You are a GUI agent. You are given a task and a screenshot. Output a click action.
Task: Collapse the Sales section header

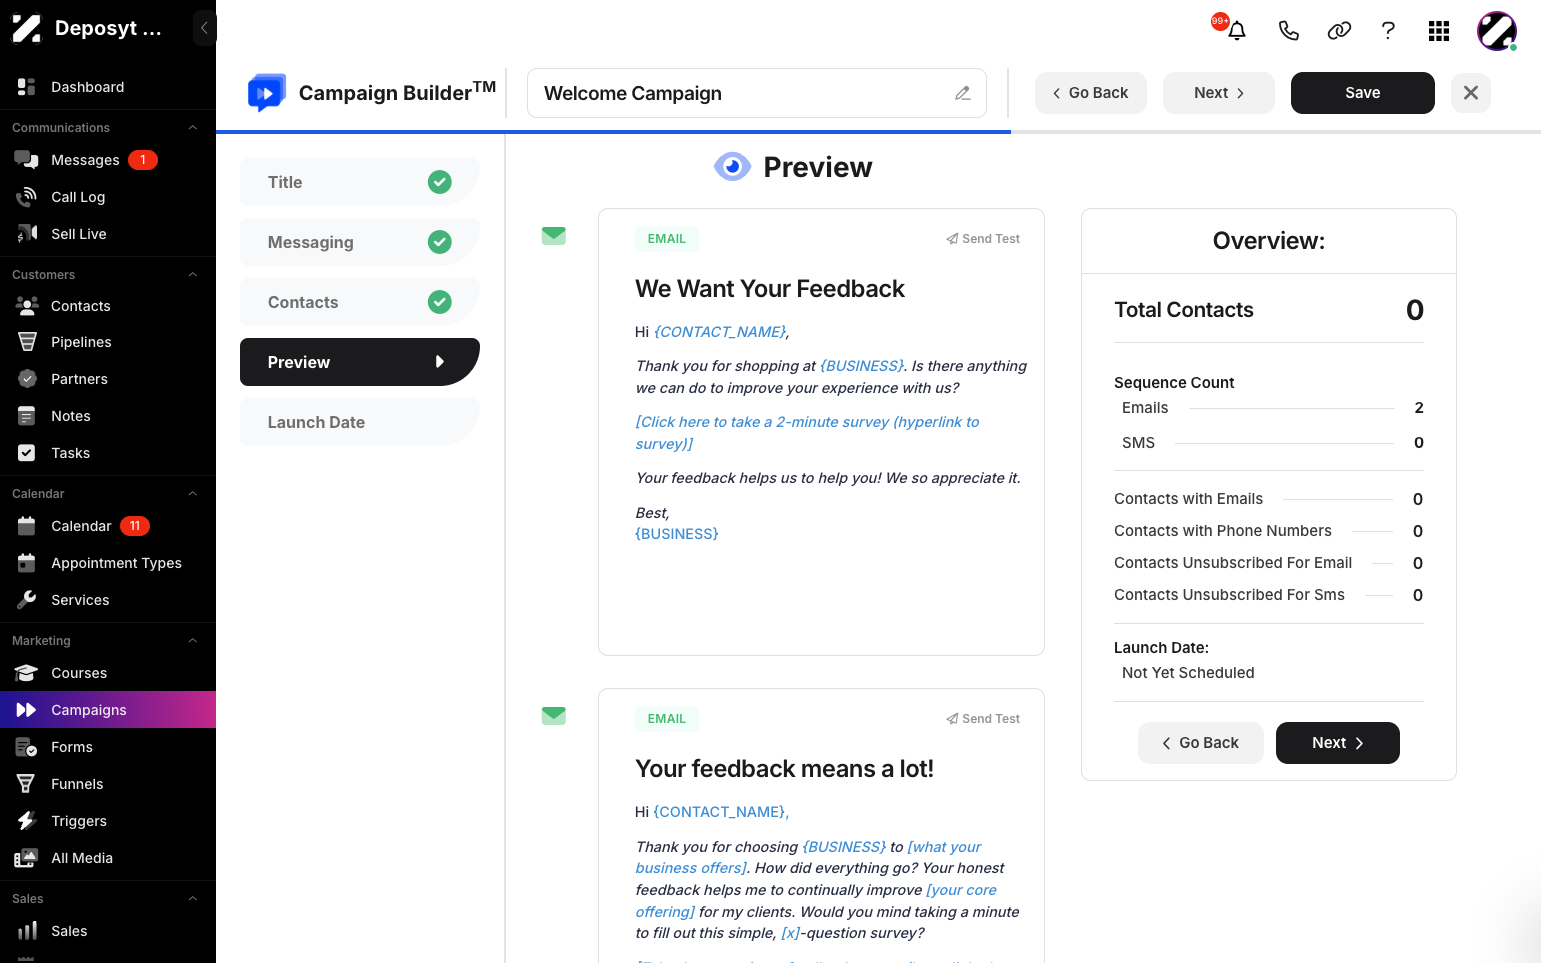click(x=193, y=899)
